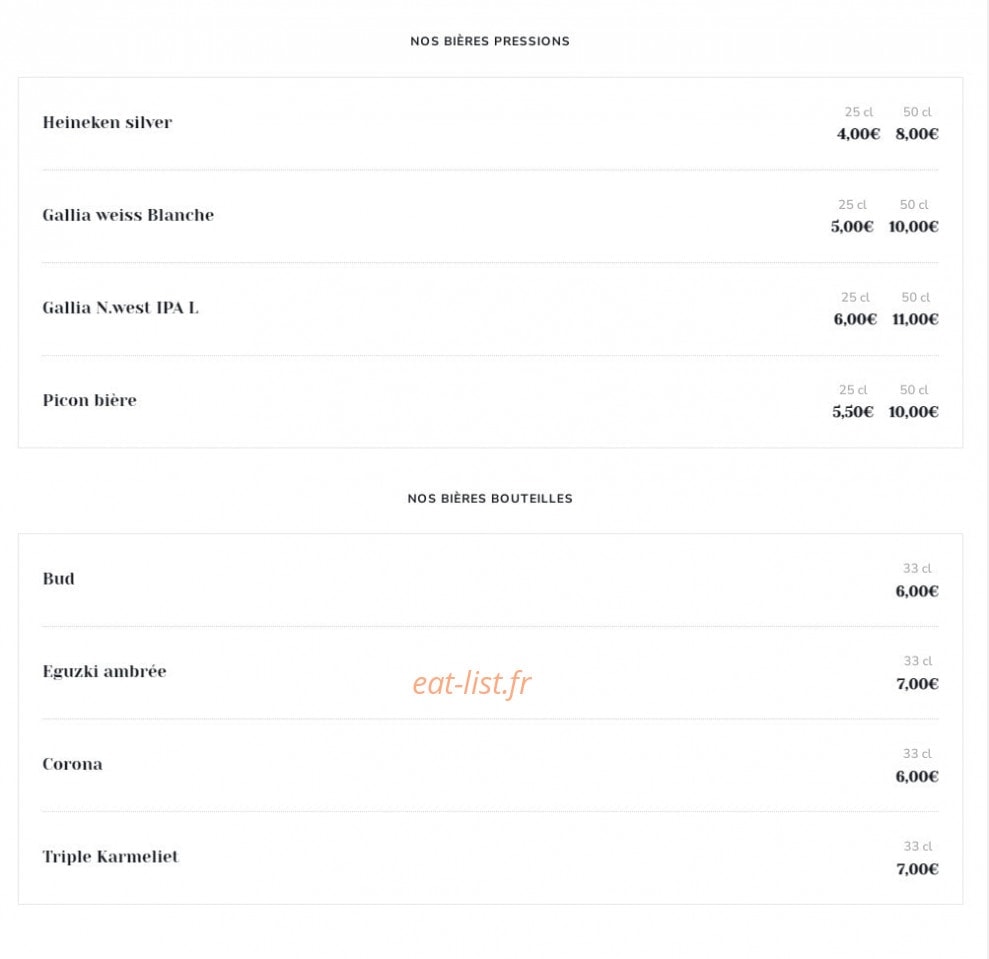Open the eat-list.fr watermark link
The image size is (989, 959).
point(472,683)
